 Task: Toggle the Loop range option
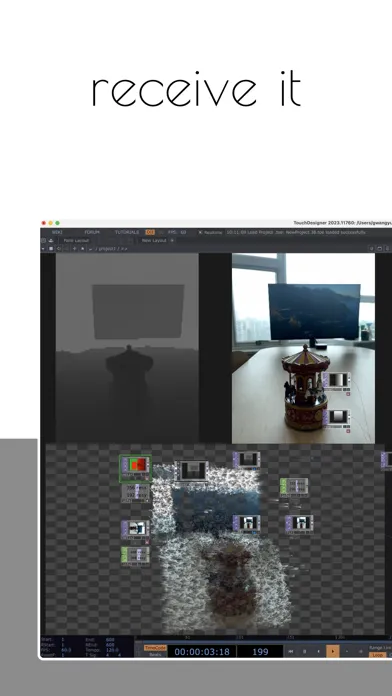click(377, 655)
